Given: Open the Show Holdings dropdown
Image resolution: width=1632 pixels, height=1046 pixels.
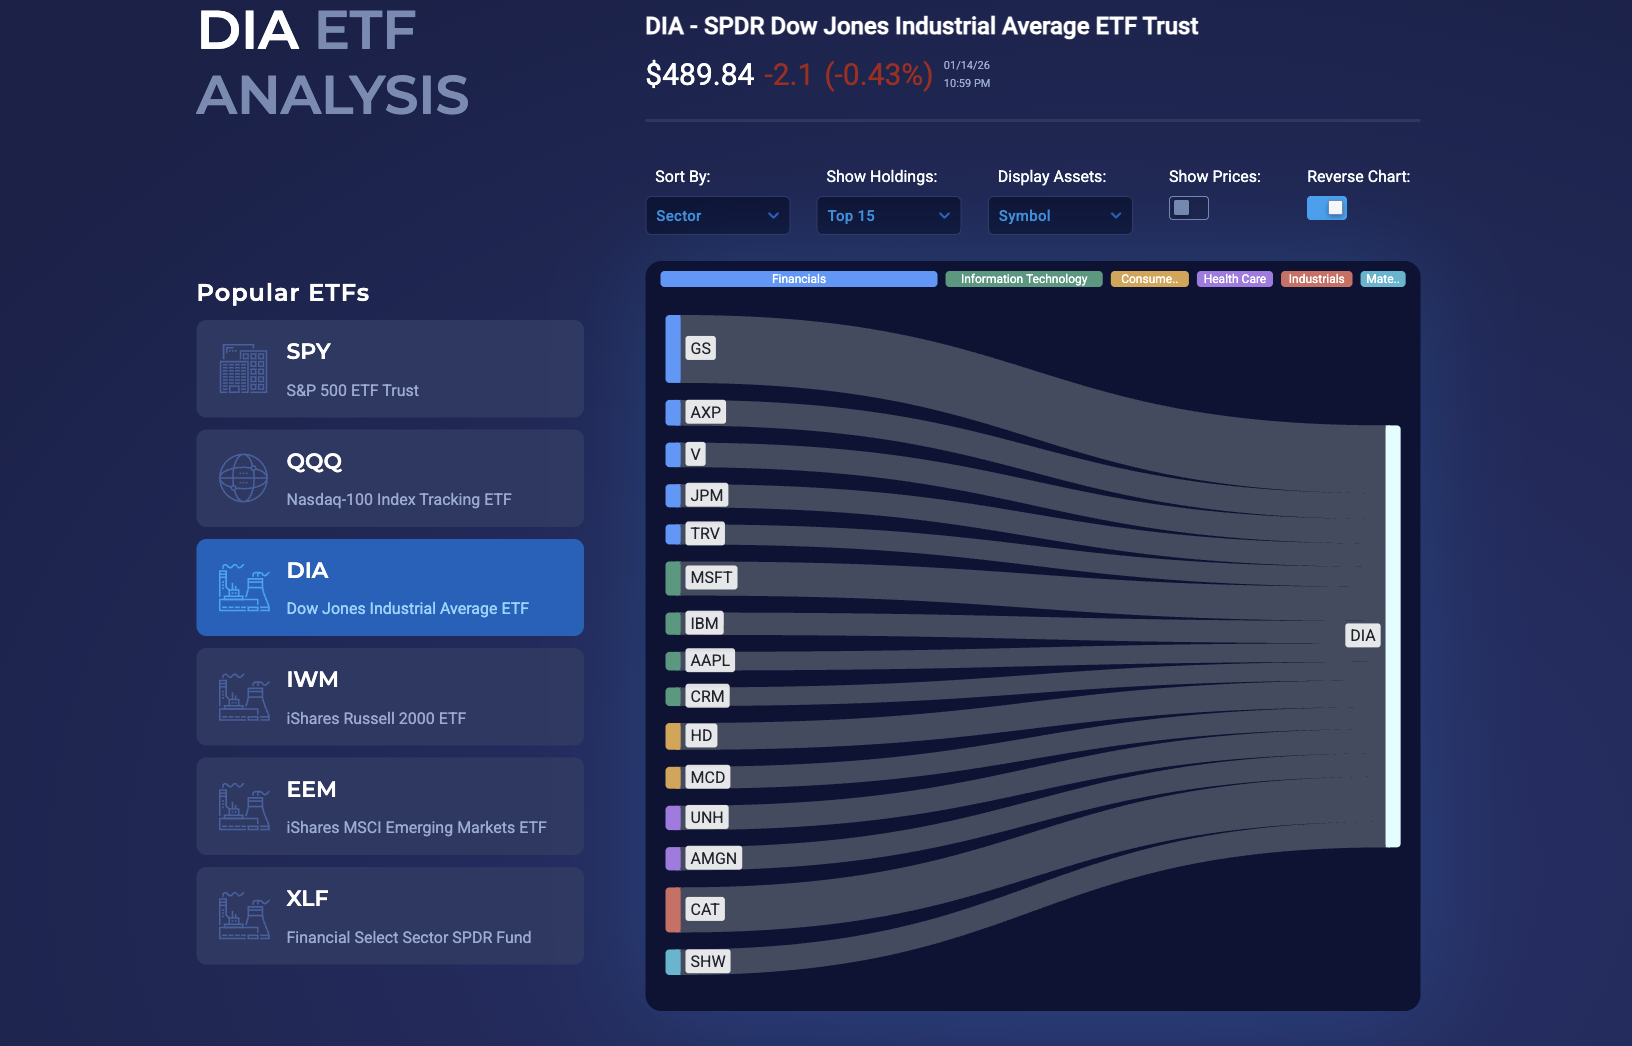Looking at the screenshot, I should [x=888, y=215].
